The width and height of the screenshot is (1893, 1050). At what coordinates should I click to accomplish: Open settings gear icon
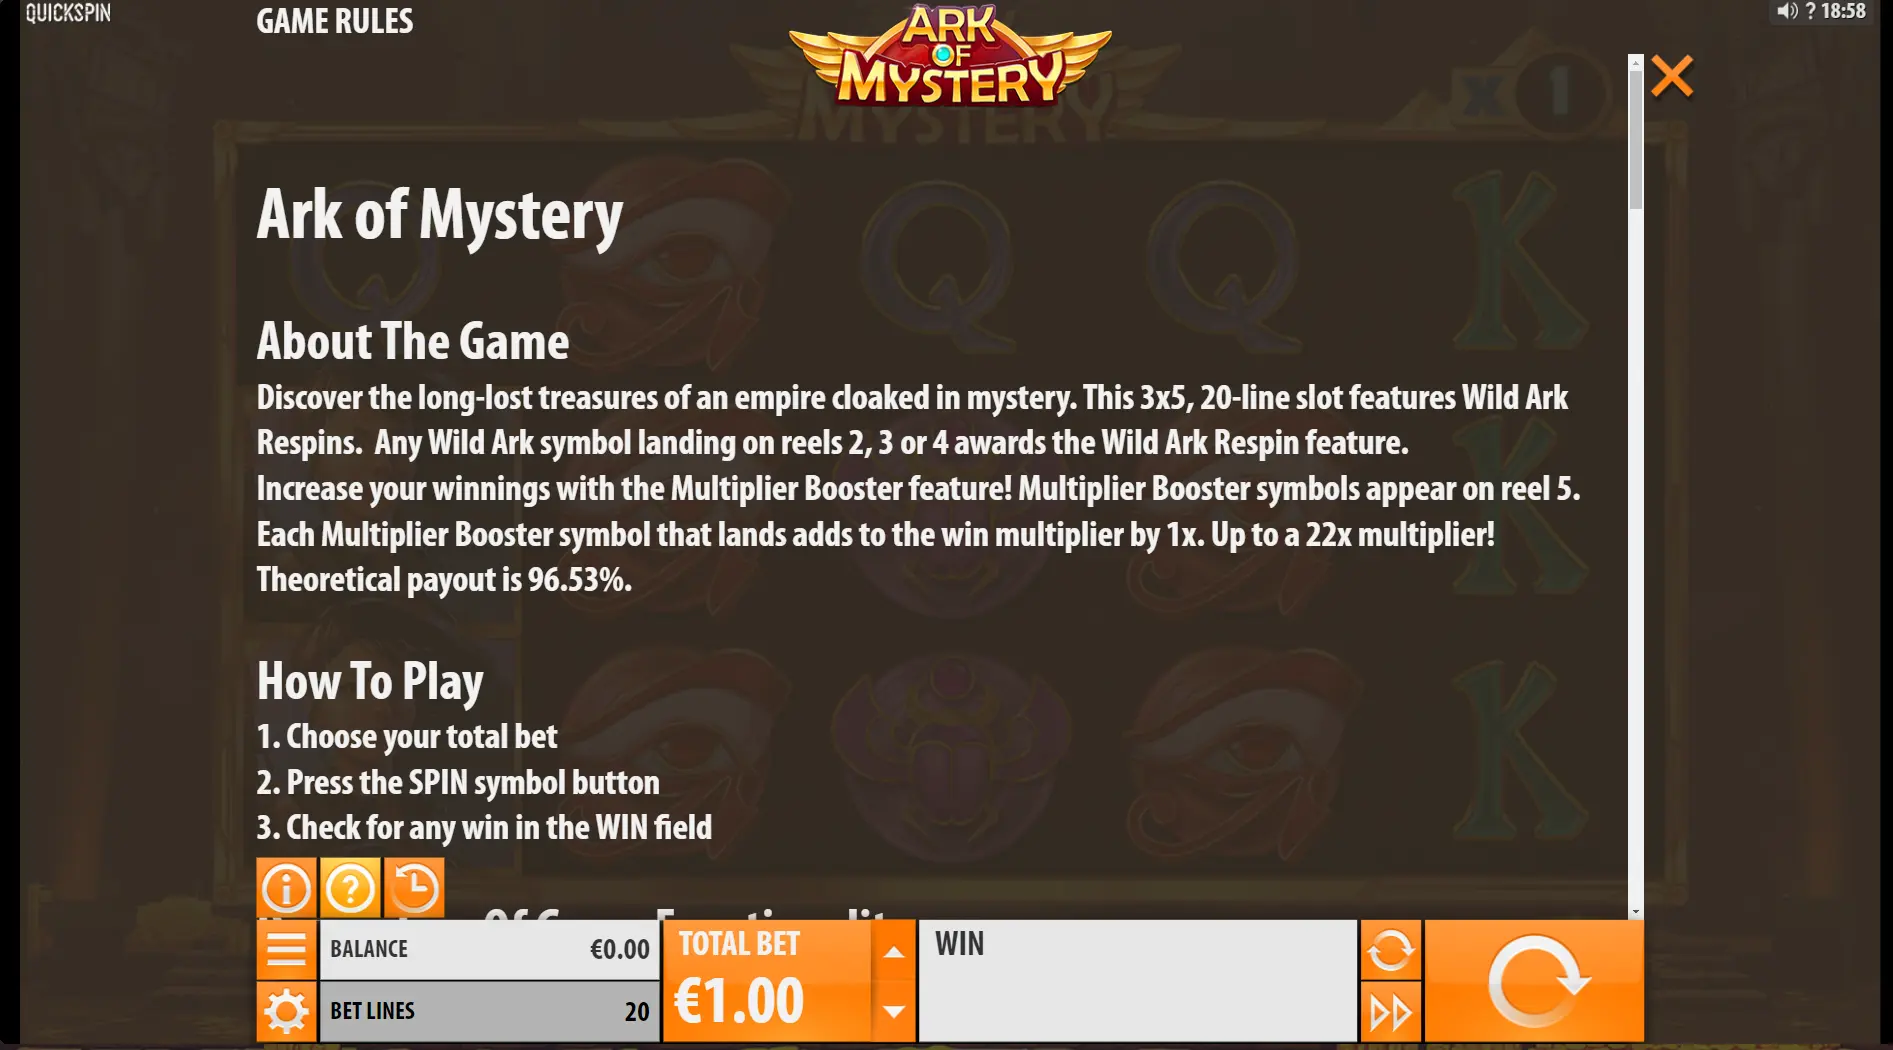tap(286, 1011)
